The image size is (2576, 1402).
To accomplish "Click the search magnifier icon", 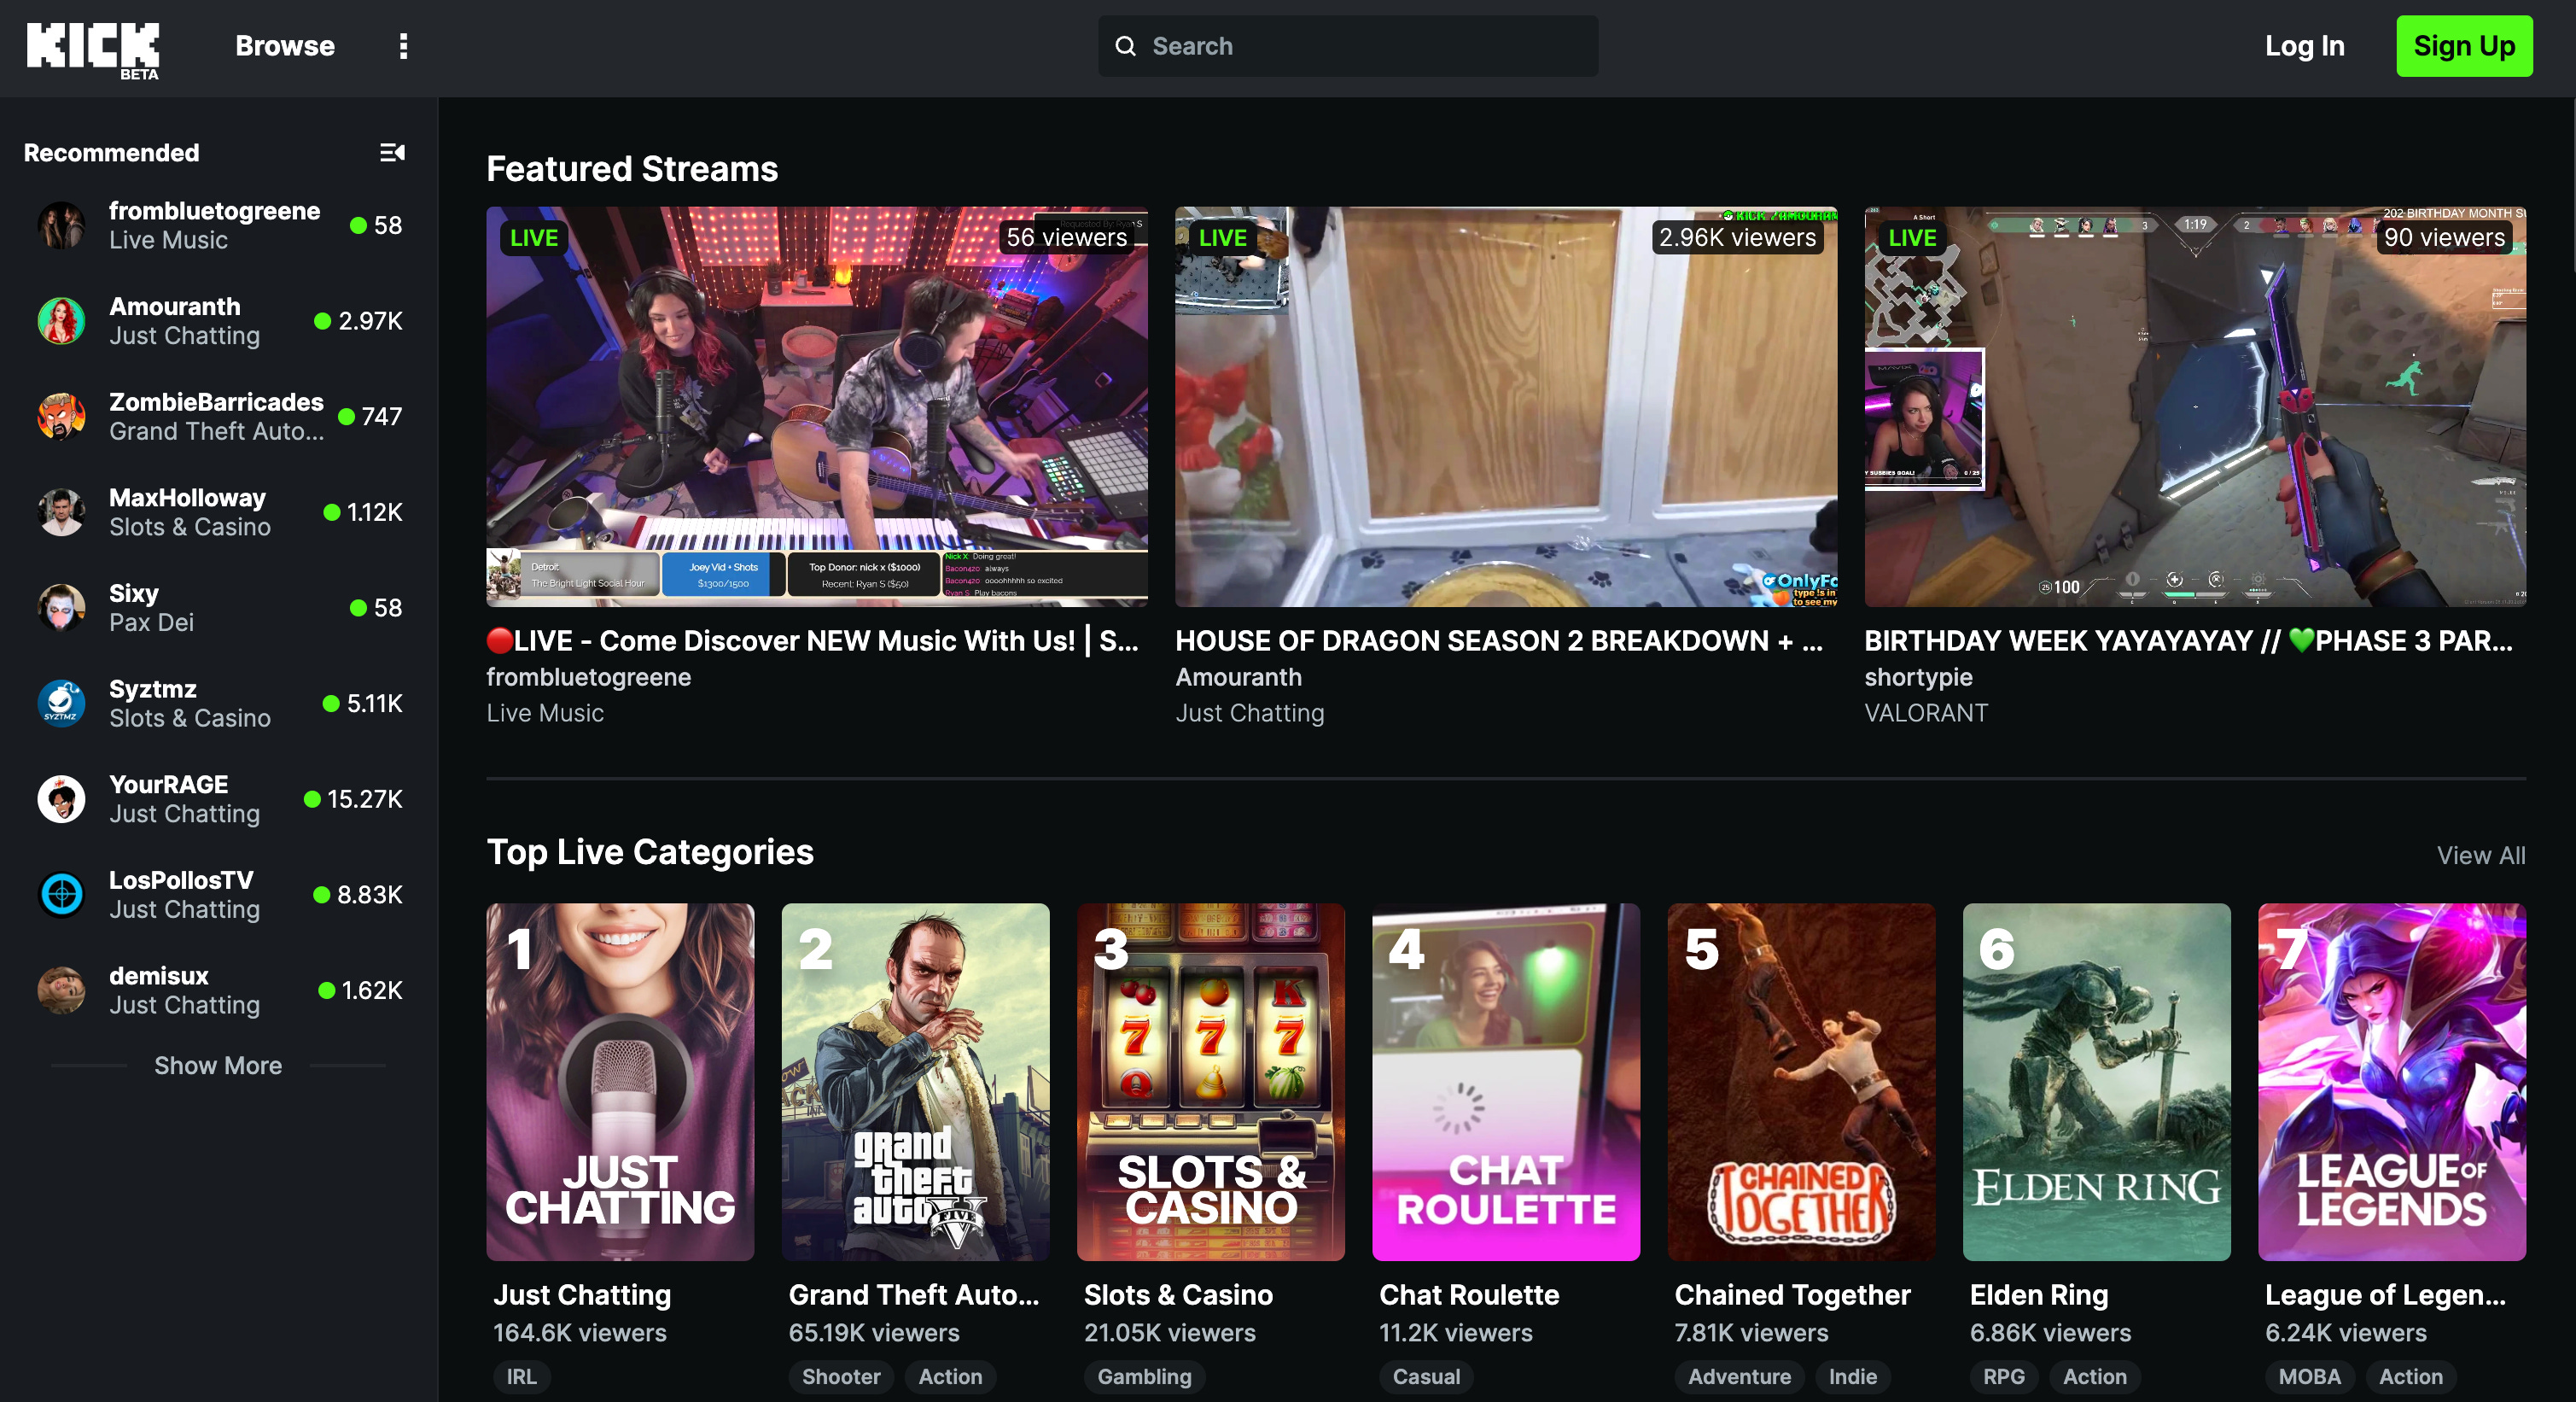I will (x=1125, y=46).
